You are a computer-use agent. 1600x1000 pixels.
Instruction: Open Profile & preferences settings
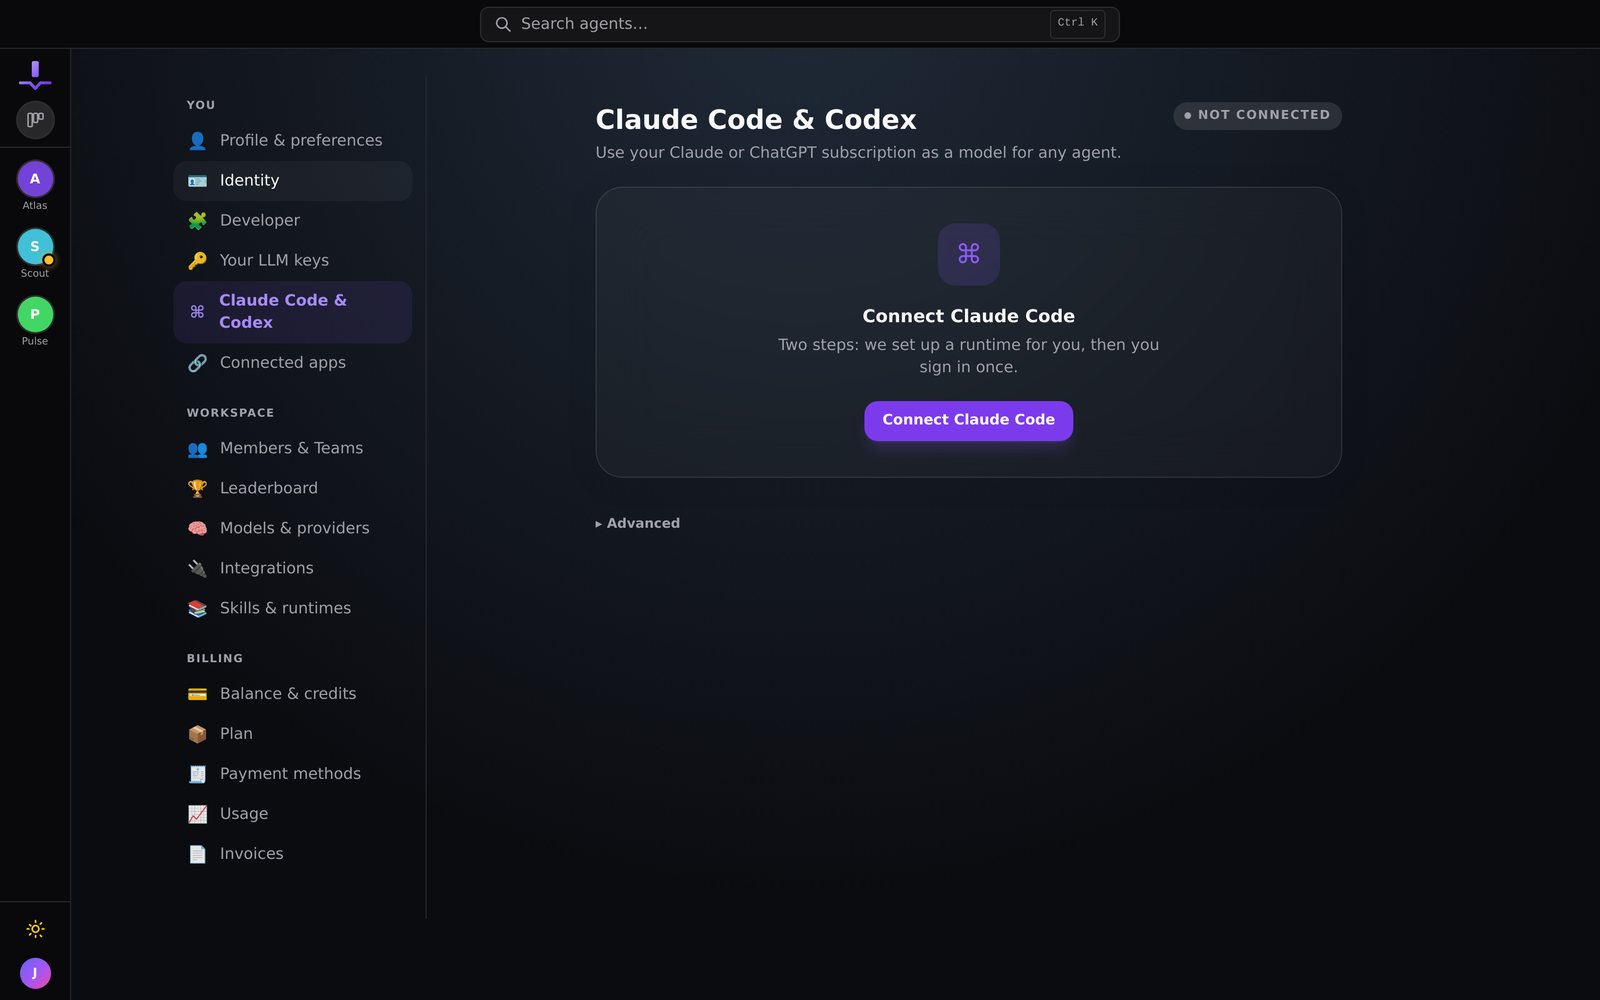pos(292,141)
